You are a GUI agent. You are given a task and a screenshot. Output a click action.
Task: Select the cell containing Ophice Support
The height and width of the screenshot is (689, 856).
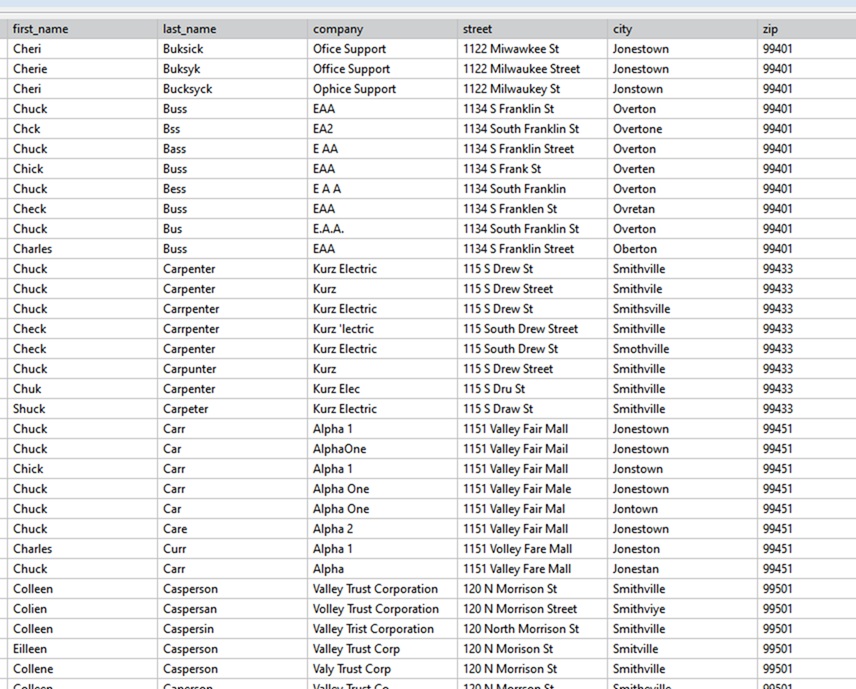click(354, 89)
